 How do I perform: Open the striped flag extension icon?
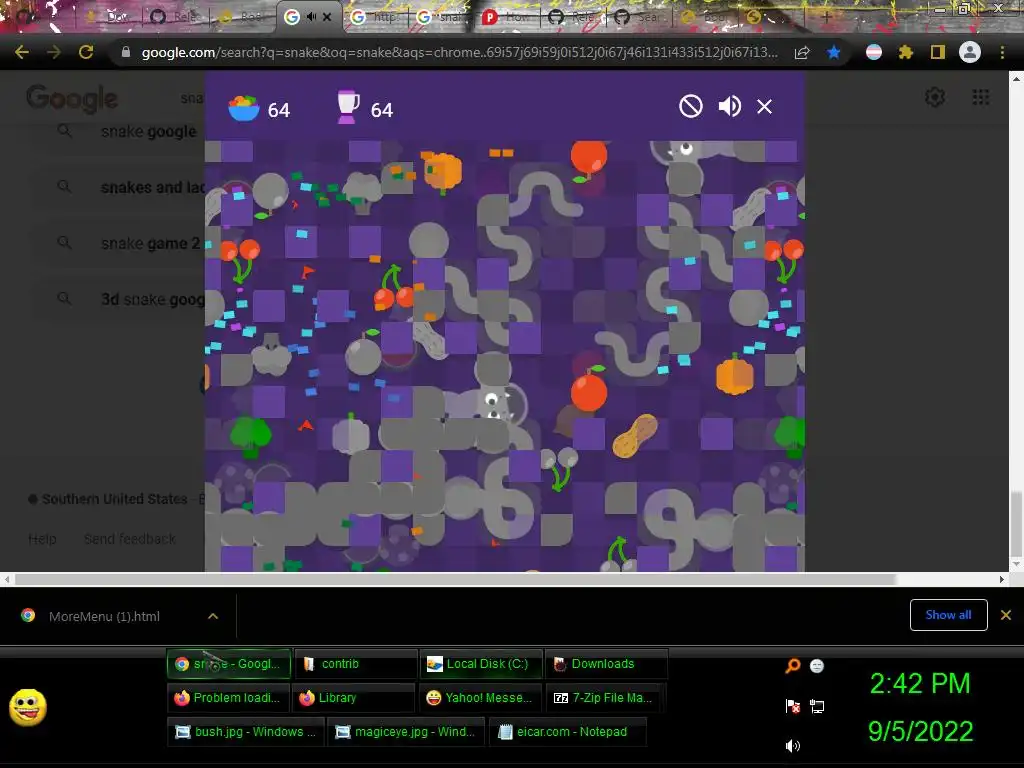click(874, 52)
